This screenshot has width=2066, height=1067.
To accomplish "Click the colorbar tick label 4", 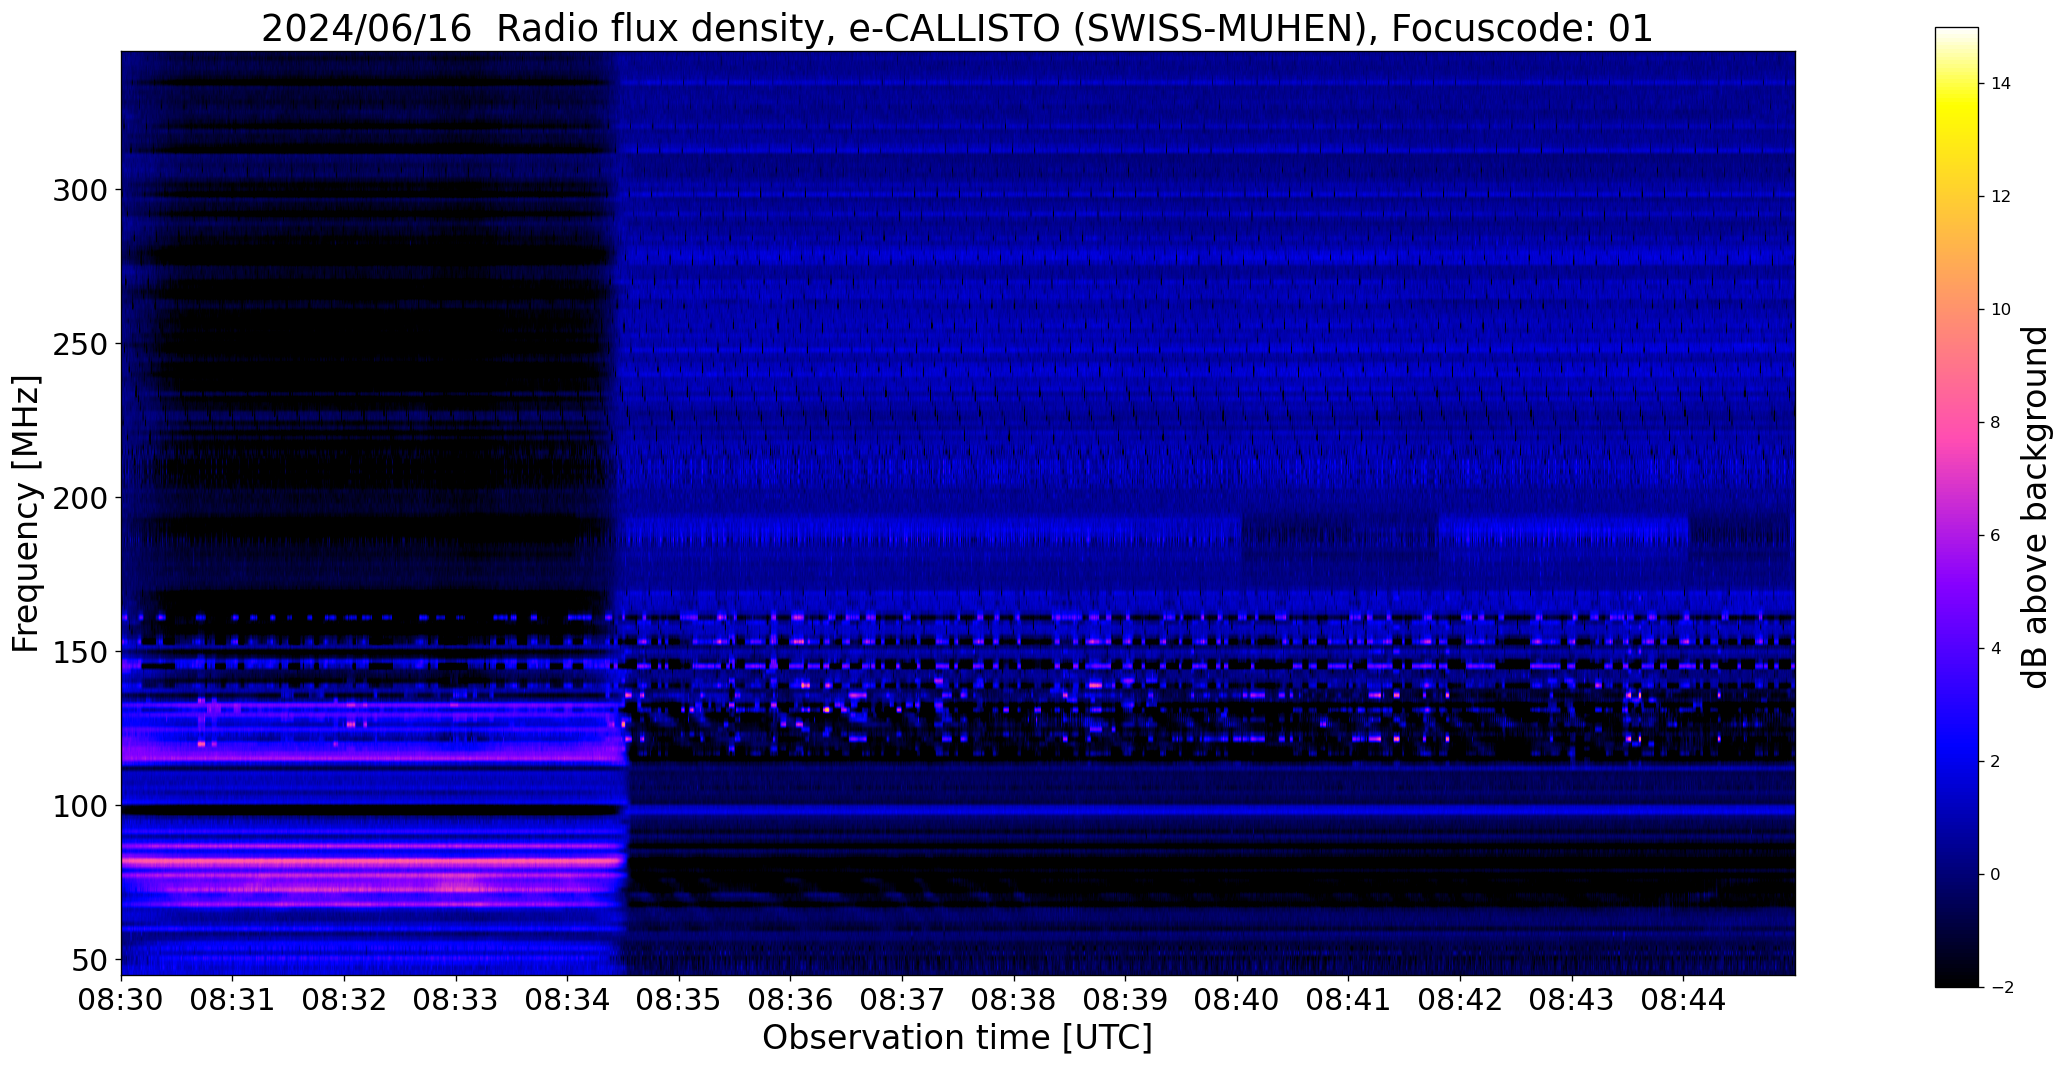I will (x=1995, y=649).
